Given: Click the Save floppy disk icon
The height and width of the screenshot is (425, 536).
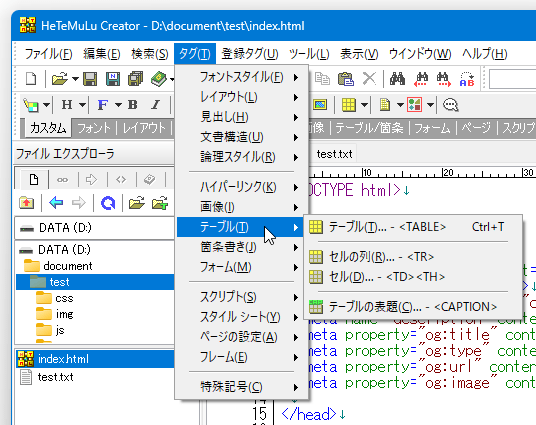Looking at the screenshot, I should 90,79.
